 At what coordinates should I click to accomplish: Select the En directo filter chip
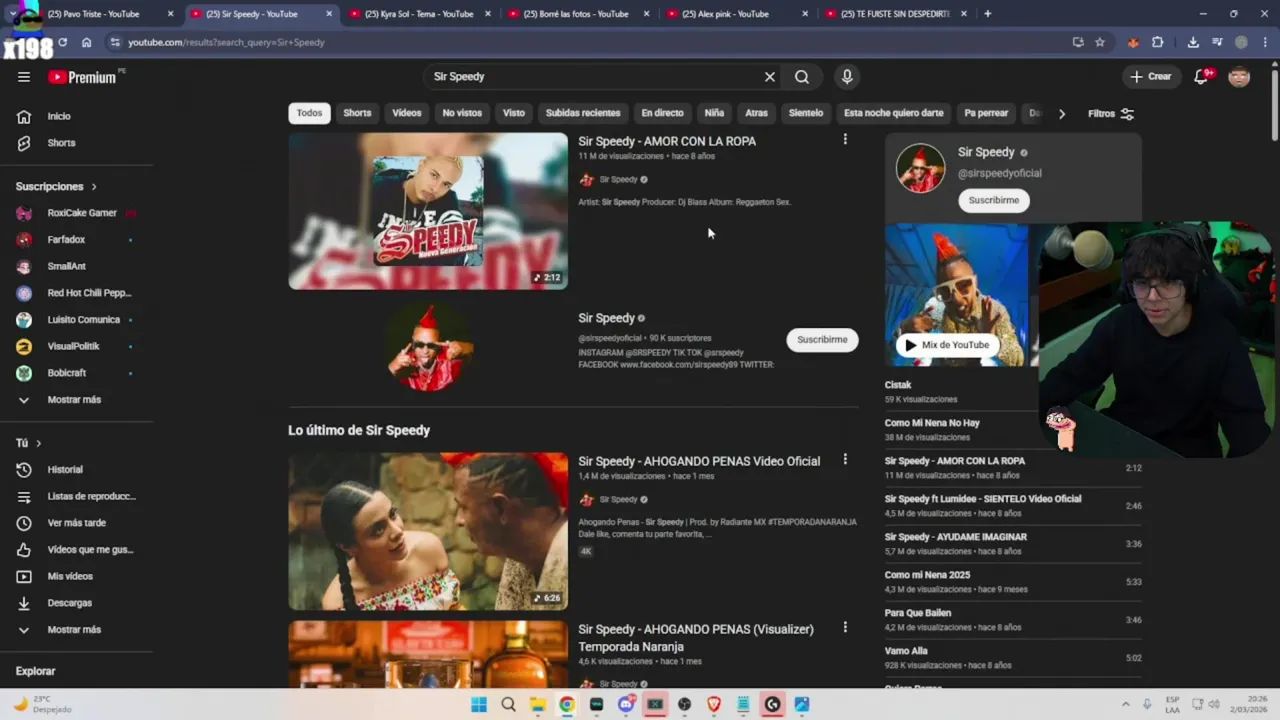click(x=663, y=113)
